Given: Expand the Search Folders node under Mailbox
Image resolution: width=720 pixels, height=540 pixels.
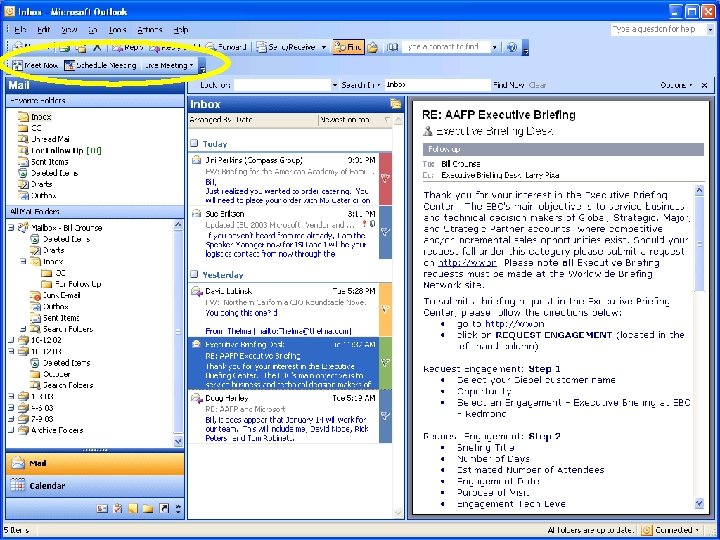Looking at the screenshot, I should (23, 329).
